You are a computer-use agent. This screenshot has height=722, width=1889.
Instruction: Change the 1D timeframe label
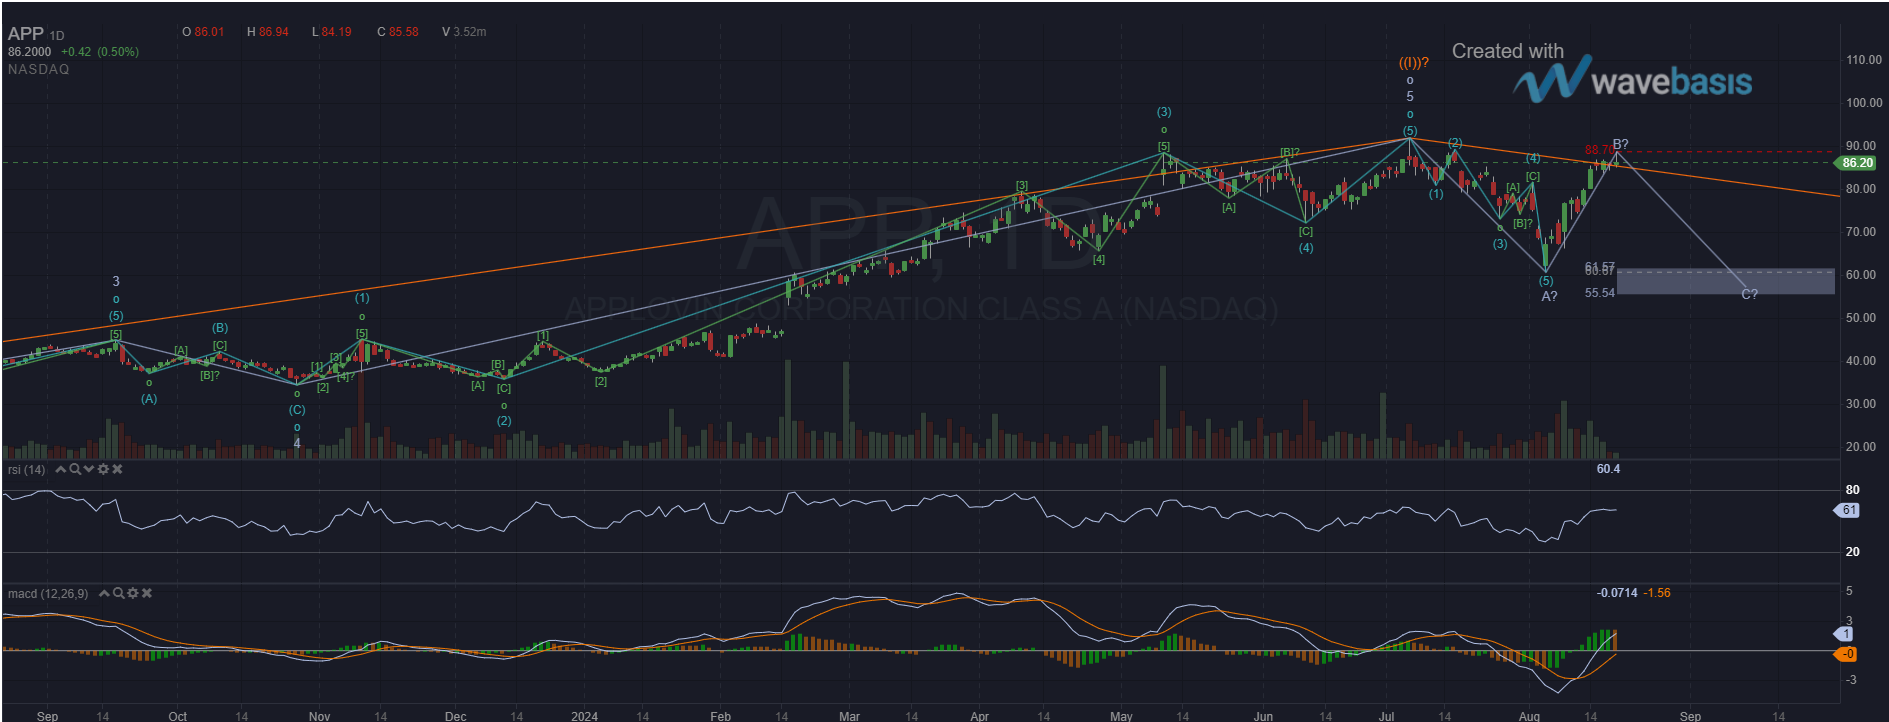[57, 36]
